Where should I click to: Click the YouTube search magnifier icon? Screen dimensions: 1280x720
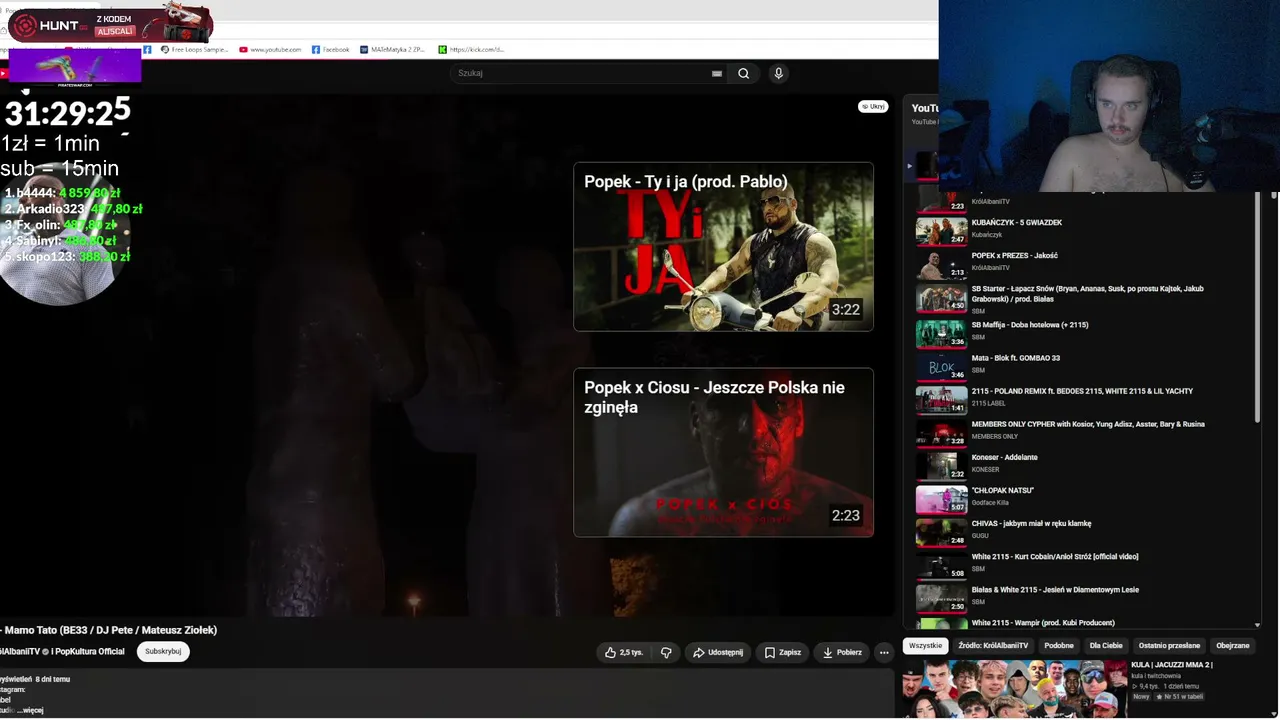pyautogui.click(x=743, y=73)
